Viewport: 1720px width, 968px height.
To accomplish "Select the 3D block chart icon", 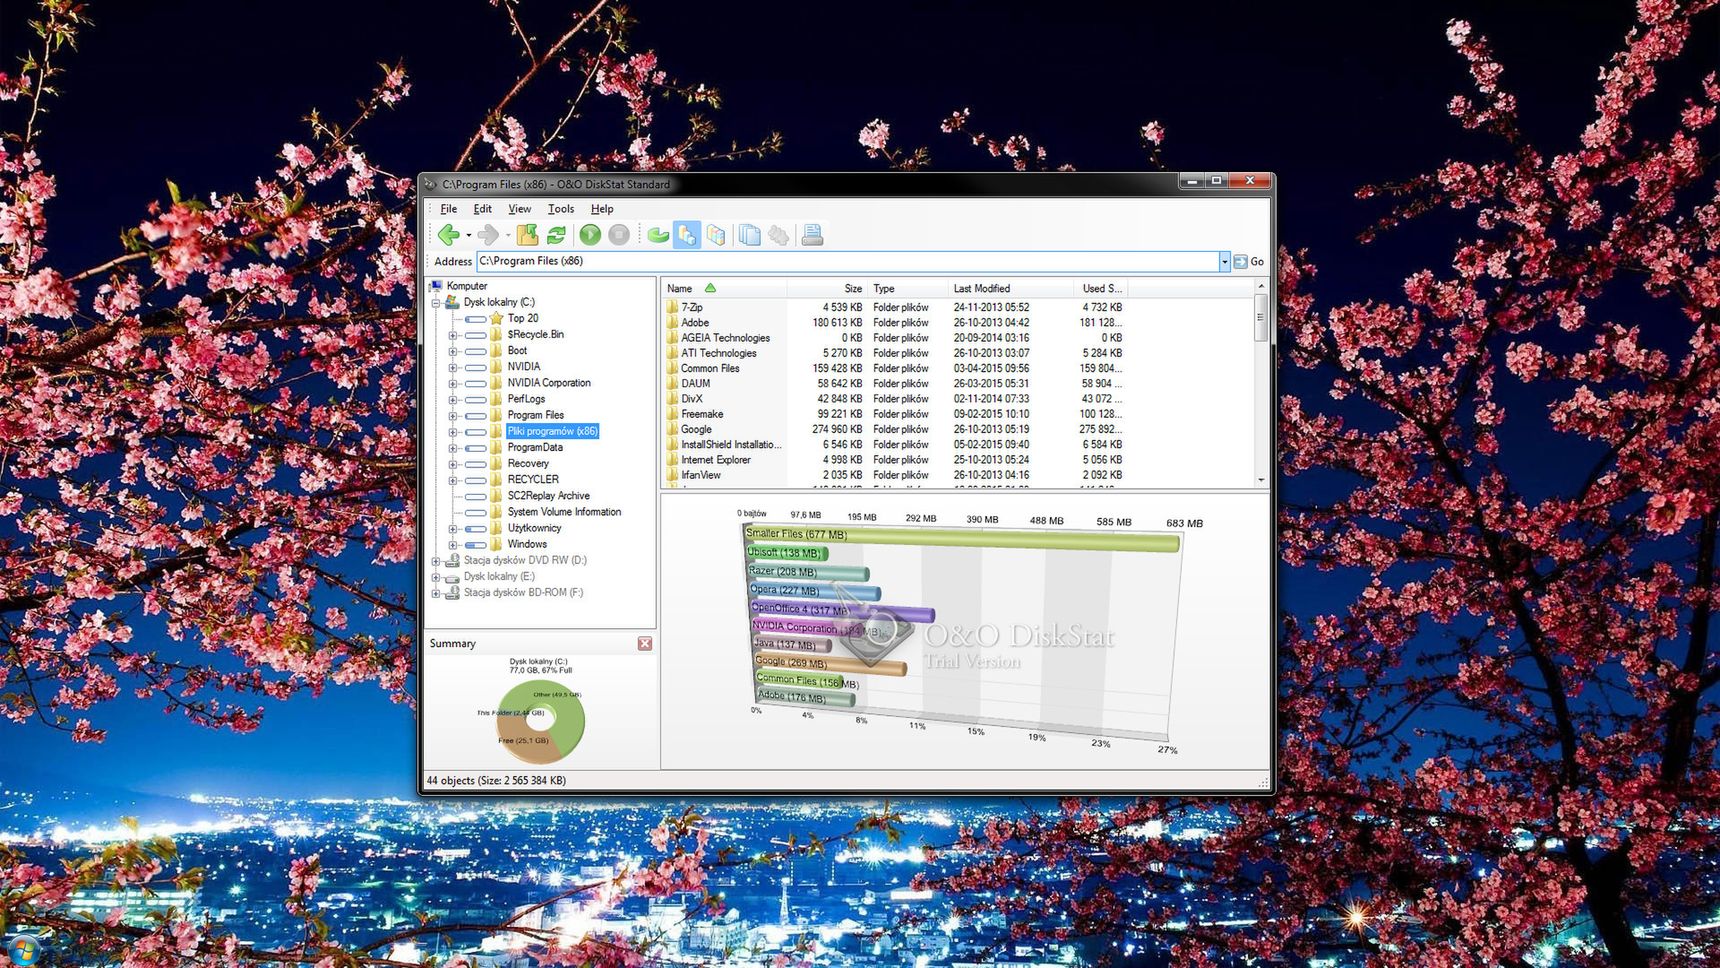I will click(x=716, y=235).
